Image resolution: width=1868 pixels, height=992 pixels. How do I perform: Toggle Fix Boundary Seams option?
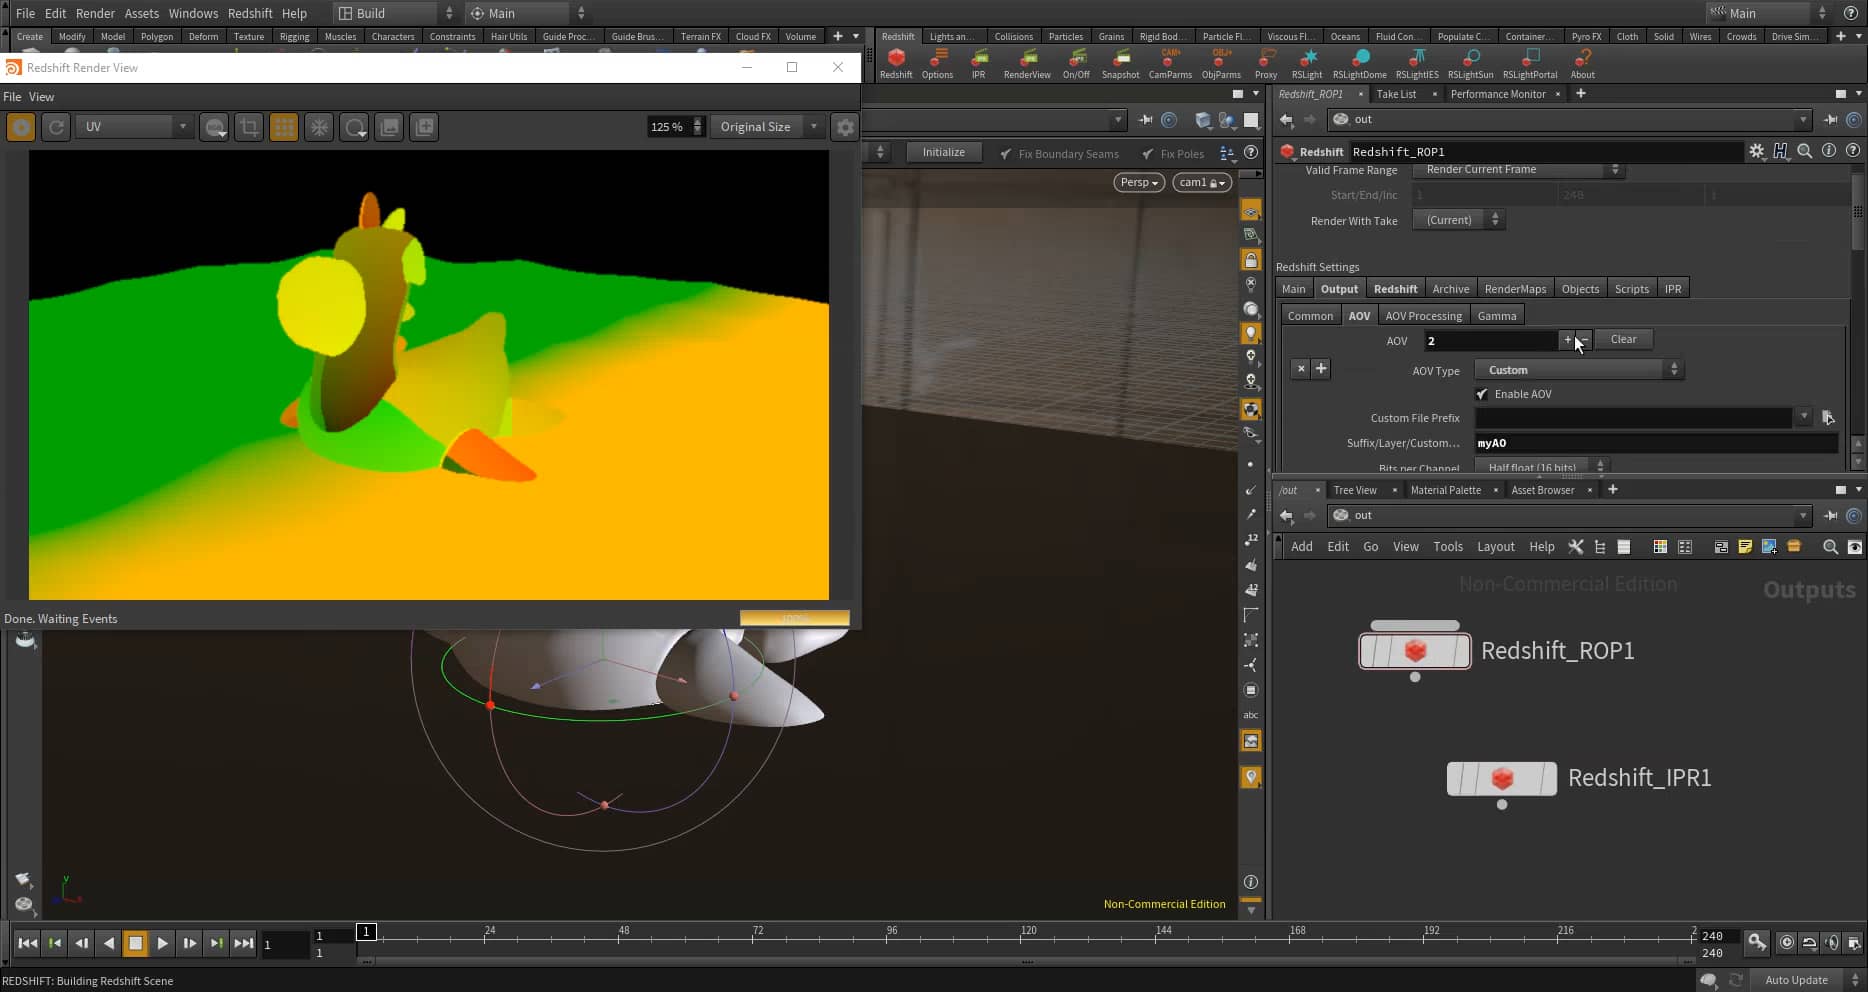1007,153
